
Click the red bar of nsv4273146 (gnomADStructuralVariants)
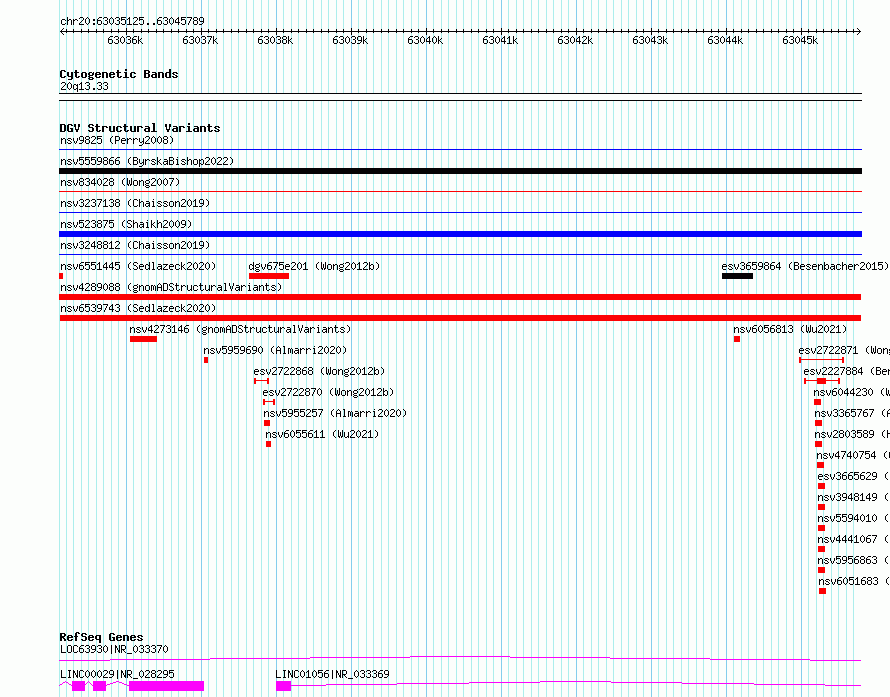coord(143,339)
